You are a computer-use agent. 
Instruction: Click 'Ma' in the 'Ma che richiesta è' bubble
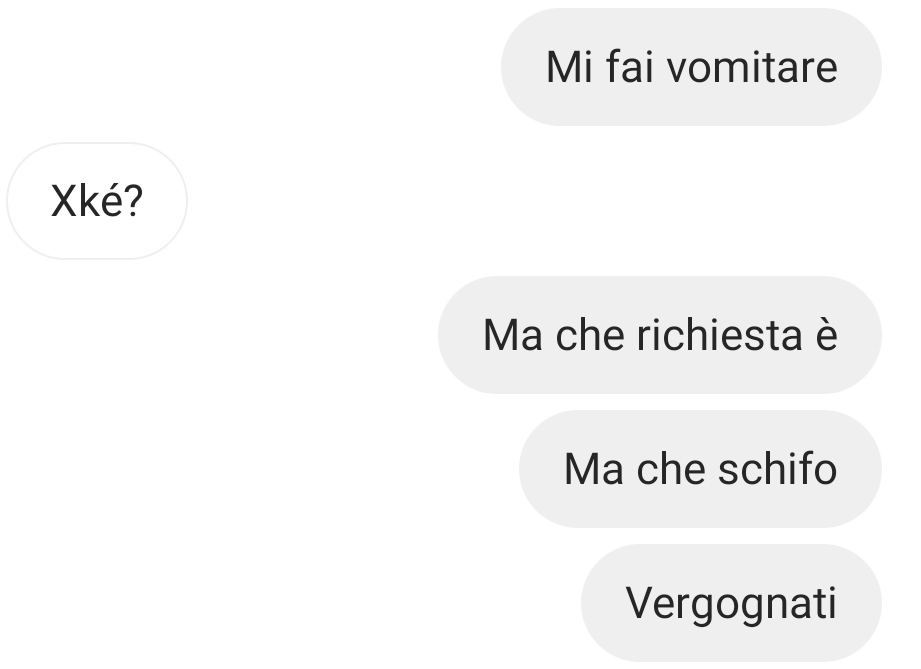coord(512,335)
